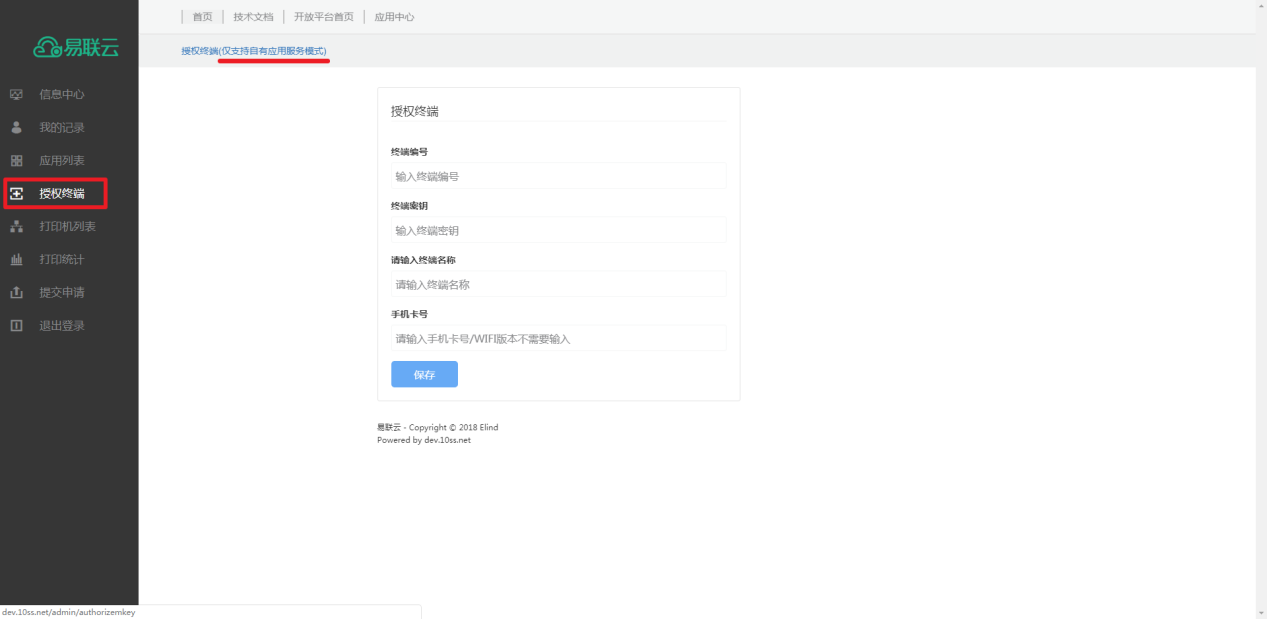Click the 请输入终端名称 field label

coord(423,260)
